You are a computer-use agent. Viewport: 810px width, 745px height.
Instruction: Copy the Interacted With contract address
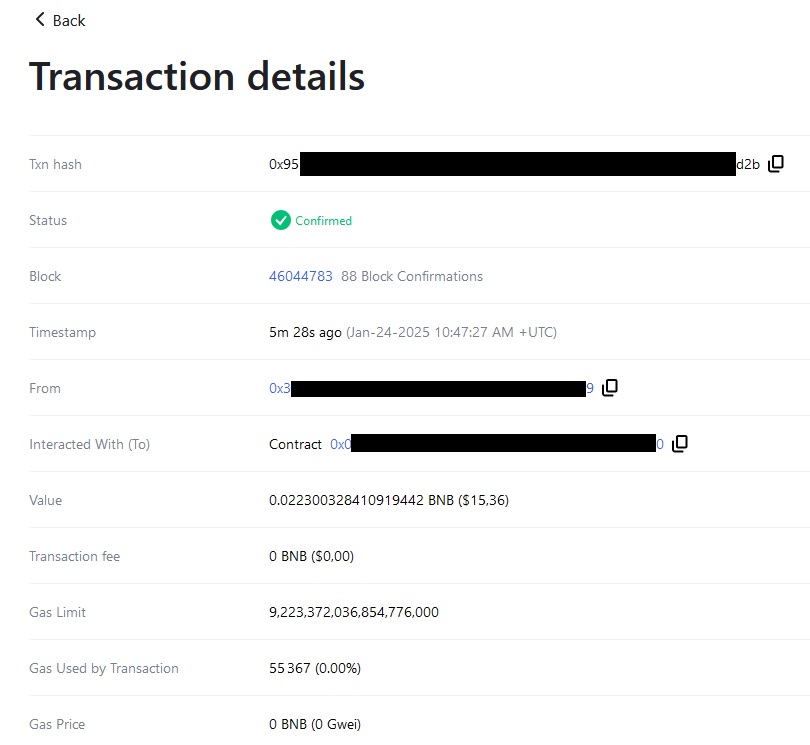pyautogui.click(x=680, y=444)
